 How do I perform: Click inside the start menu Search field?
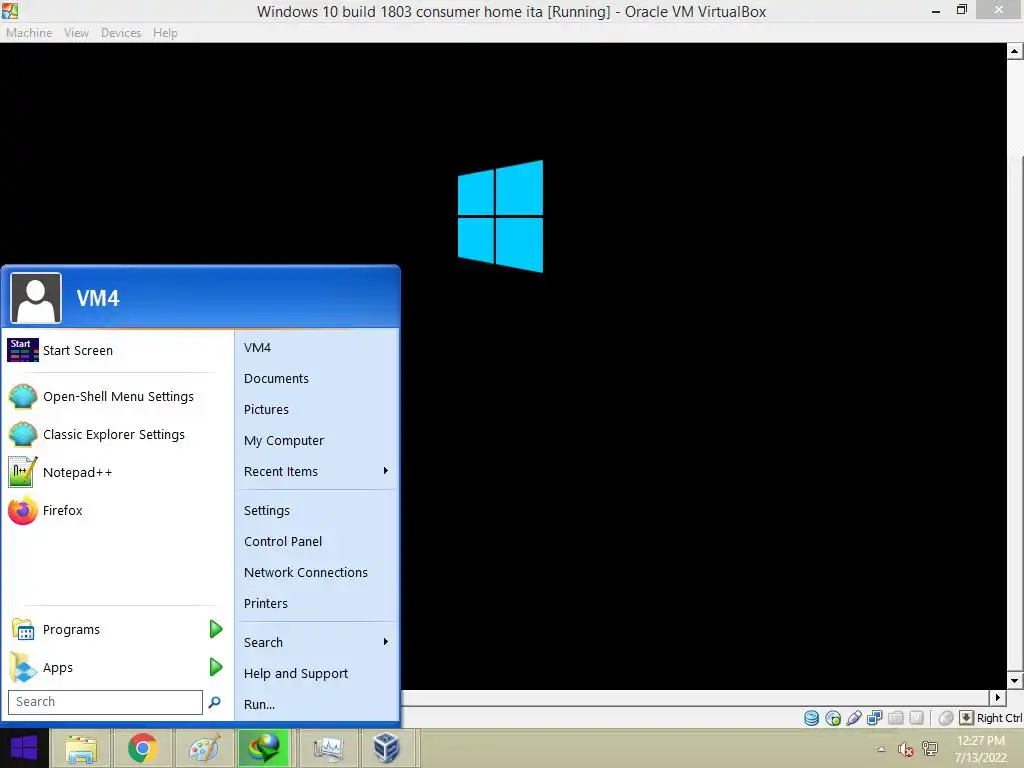click(x=105, y=702)
